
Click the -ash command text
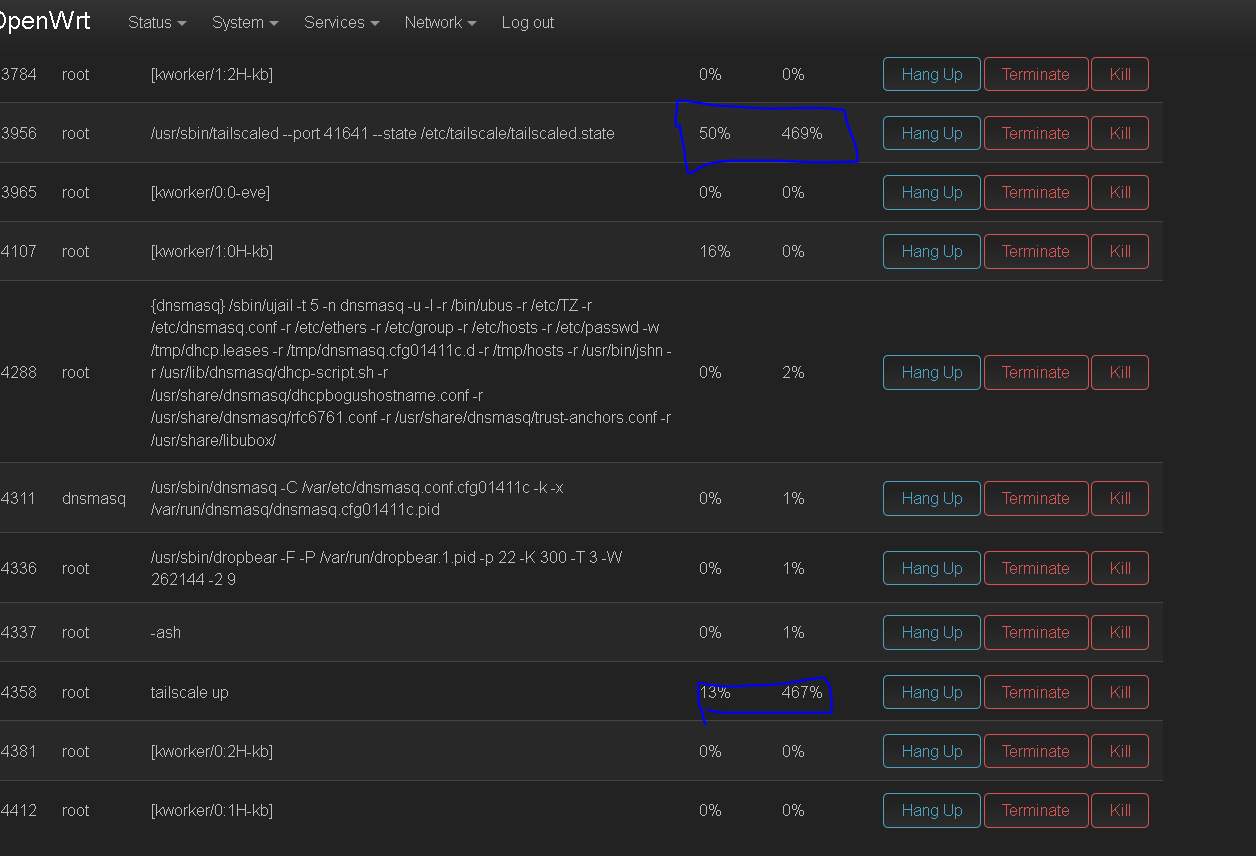[166, 632]
